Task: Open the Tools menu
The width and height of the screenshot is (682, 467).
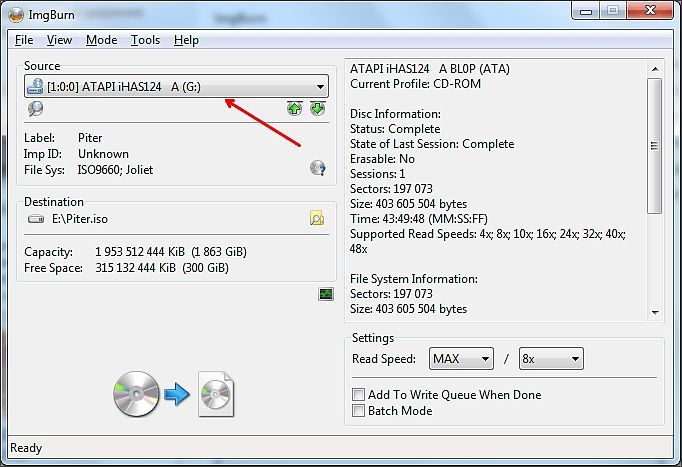Action: coord(145,40)
